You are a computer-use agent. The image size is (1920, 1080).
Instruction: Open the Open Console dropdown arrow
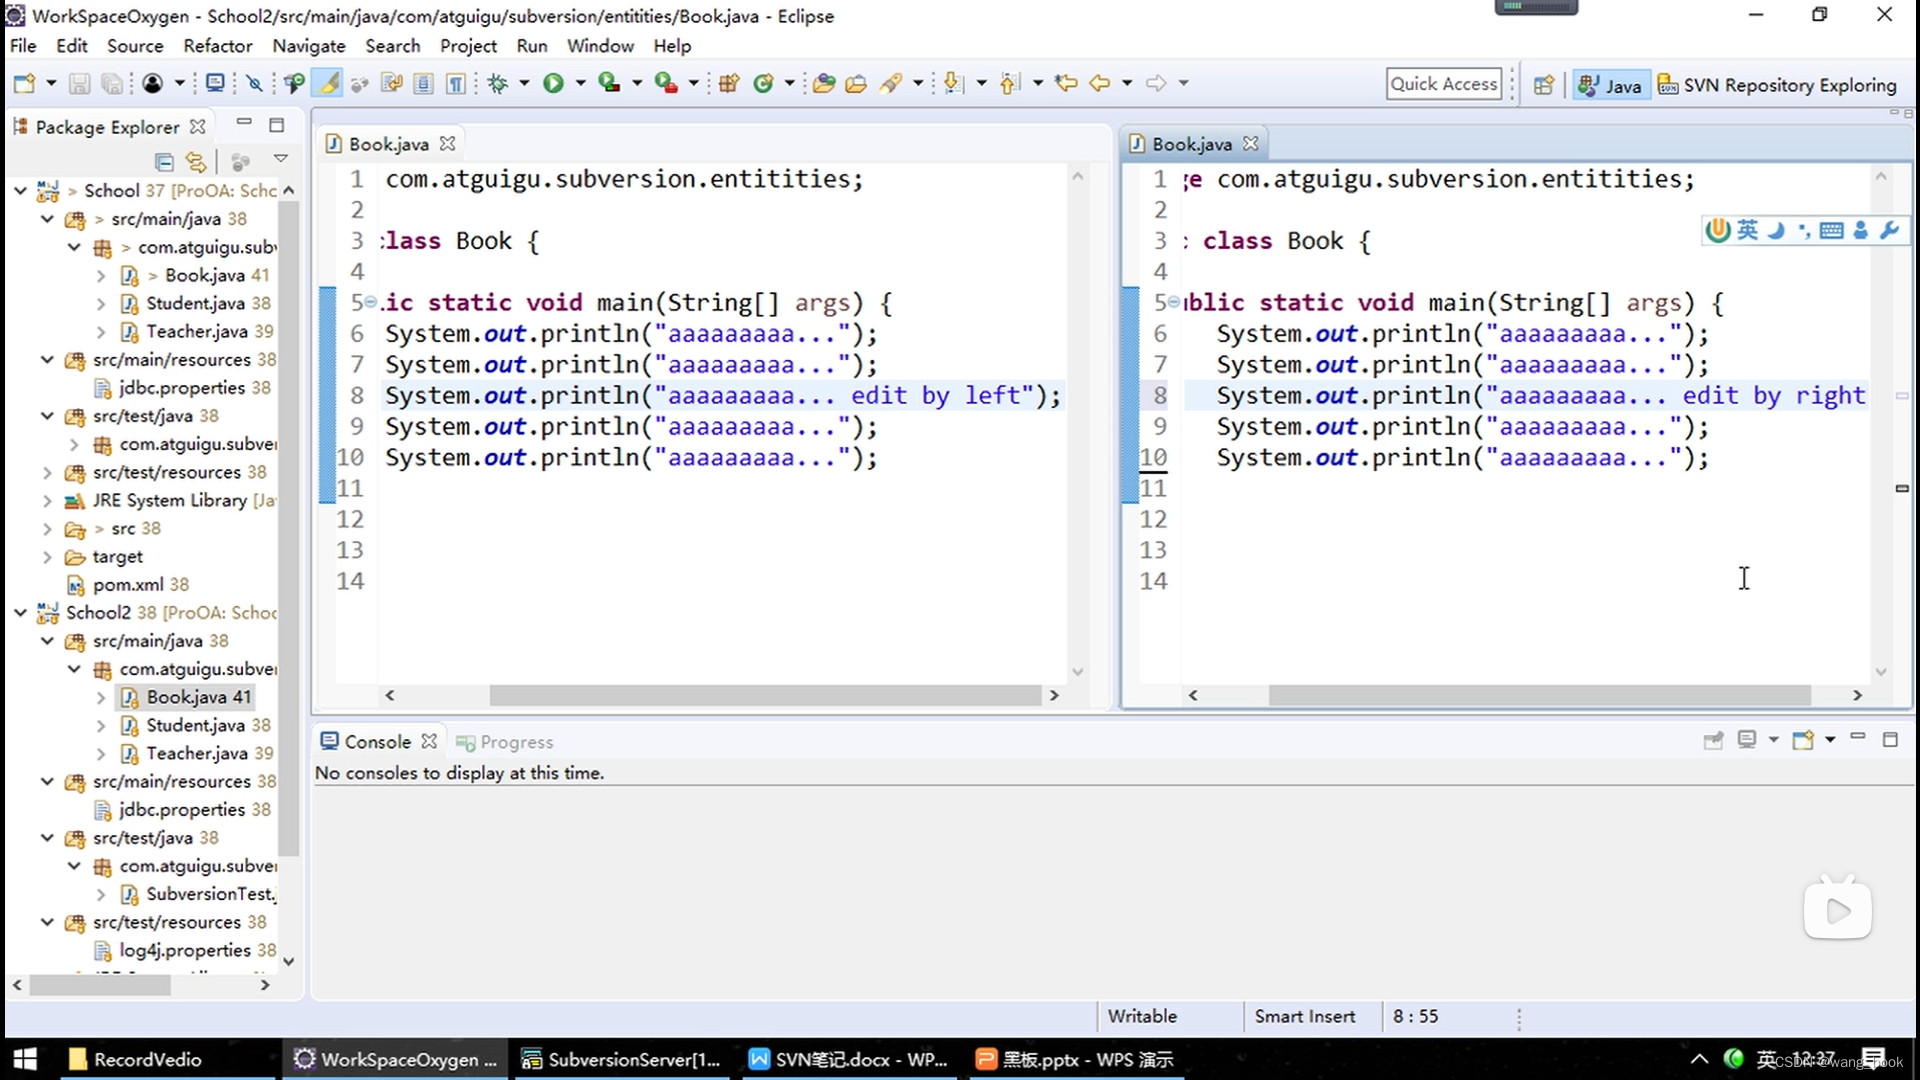coord(1830,740)
